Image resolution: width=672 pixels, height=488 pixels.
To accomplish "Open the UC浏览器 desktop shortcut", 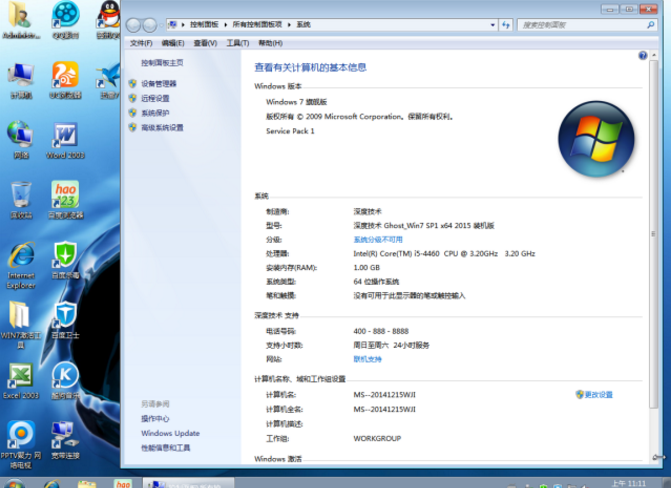I will [x=65, y=81].
